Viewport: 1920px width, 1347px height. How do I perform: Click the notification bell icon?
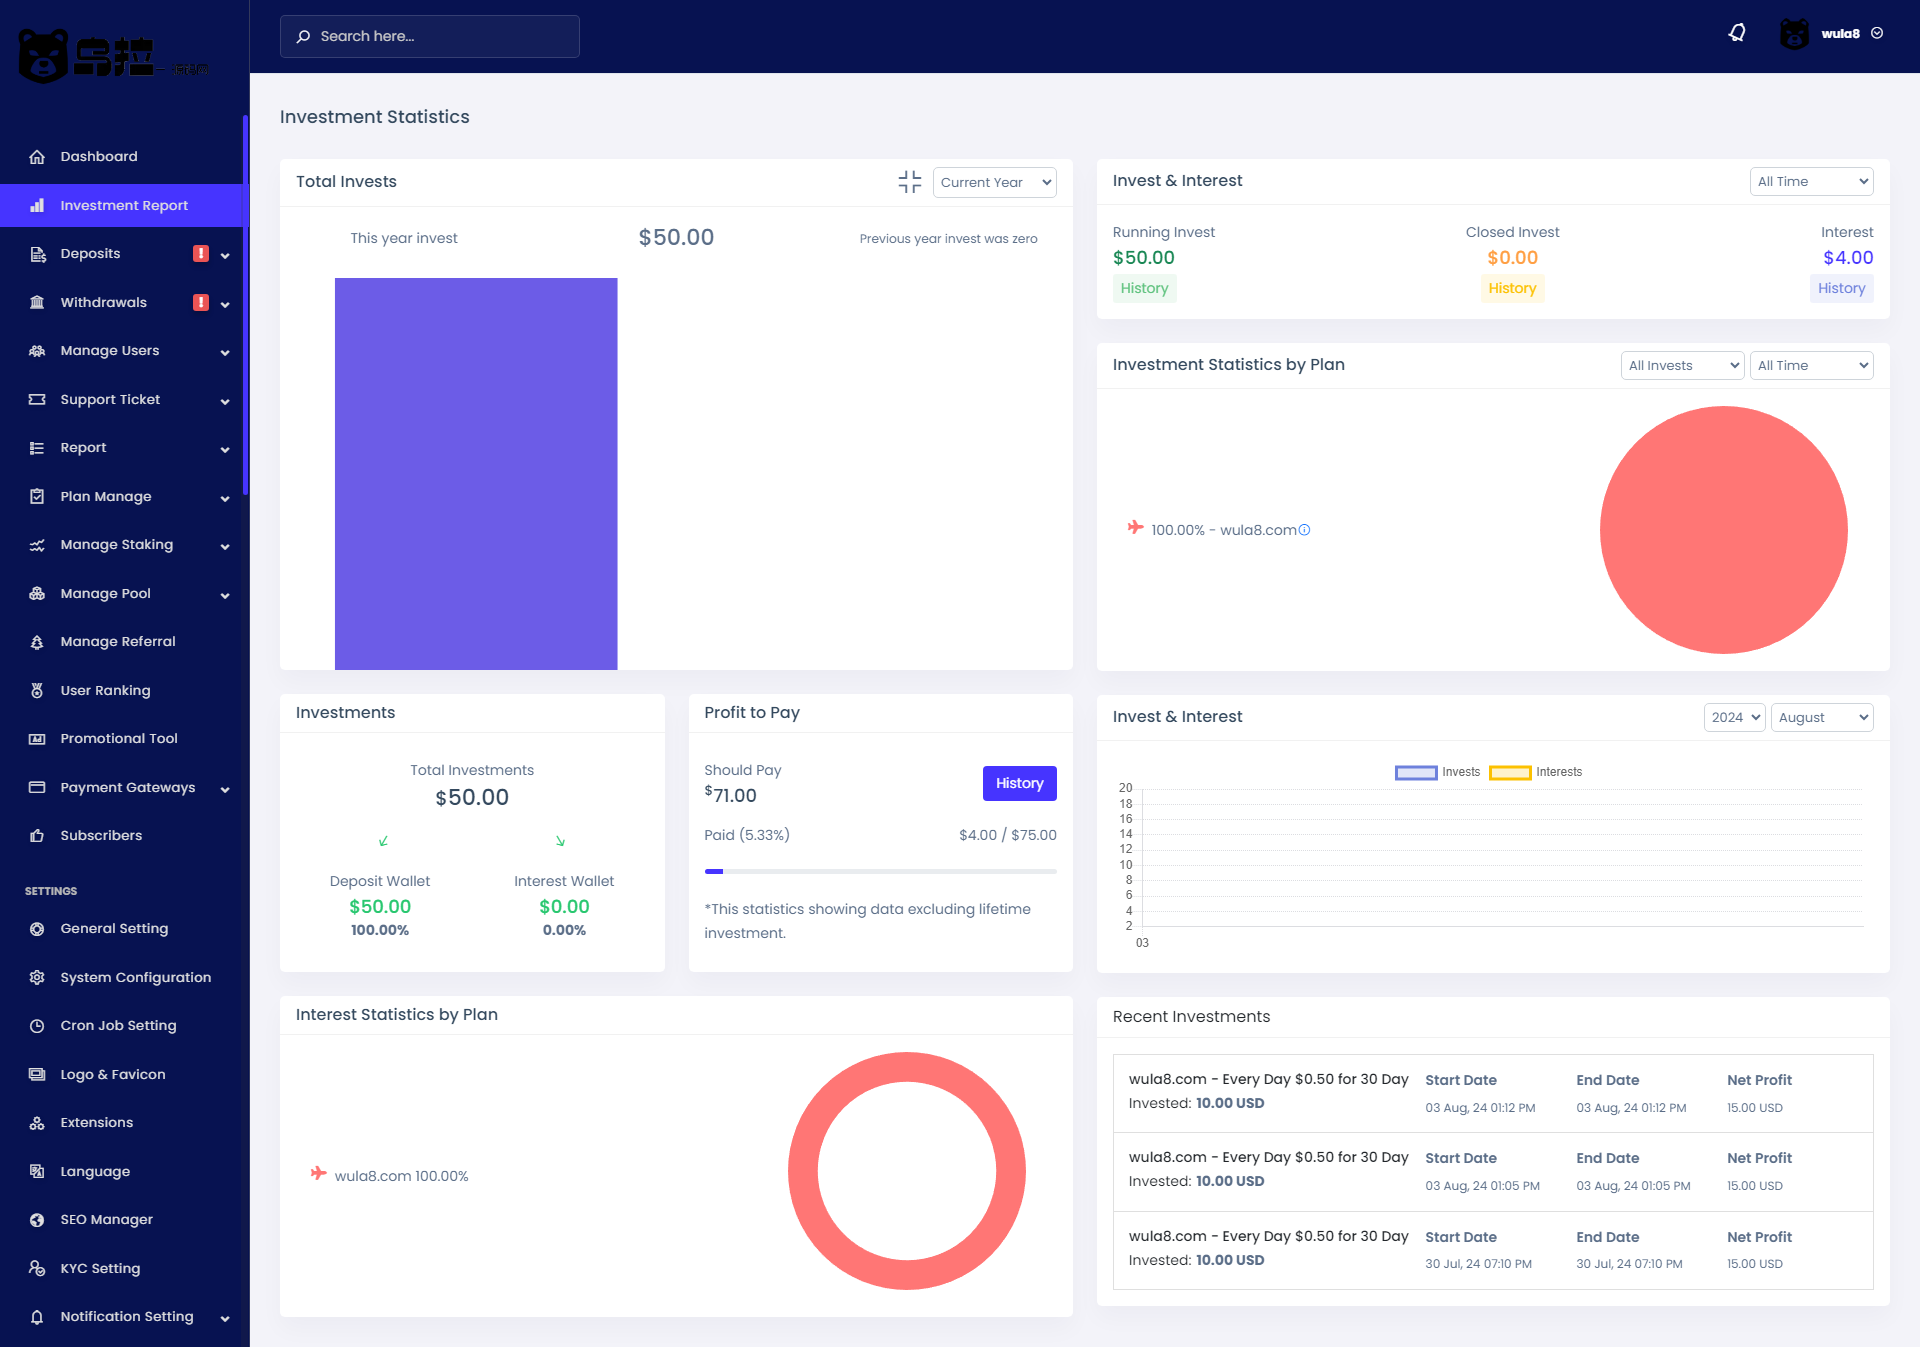1737,34
